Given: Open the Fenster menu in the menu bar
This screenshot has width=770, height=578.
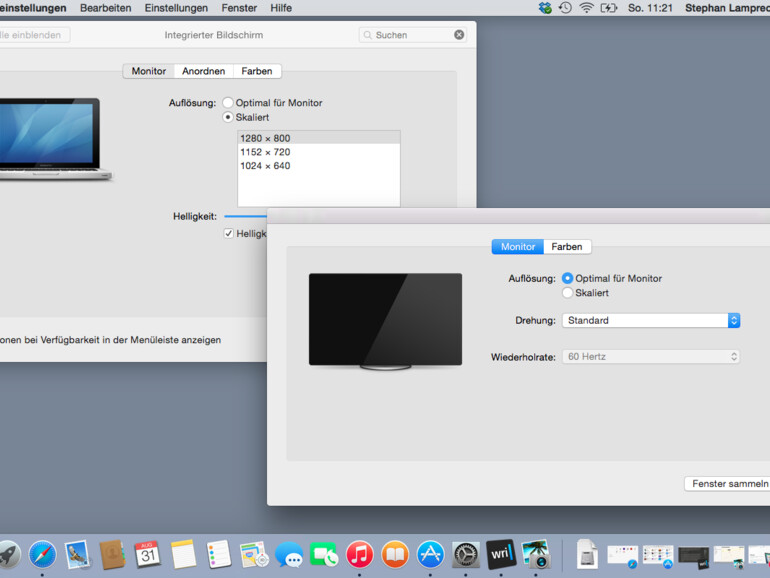Looking at the screenshot, I should tap(239, 8).
